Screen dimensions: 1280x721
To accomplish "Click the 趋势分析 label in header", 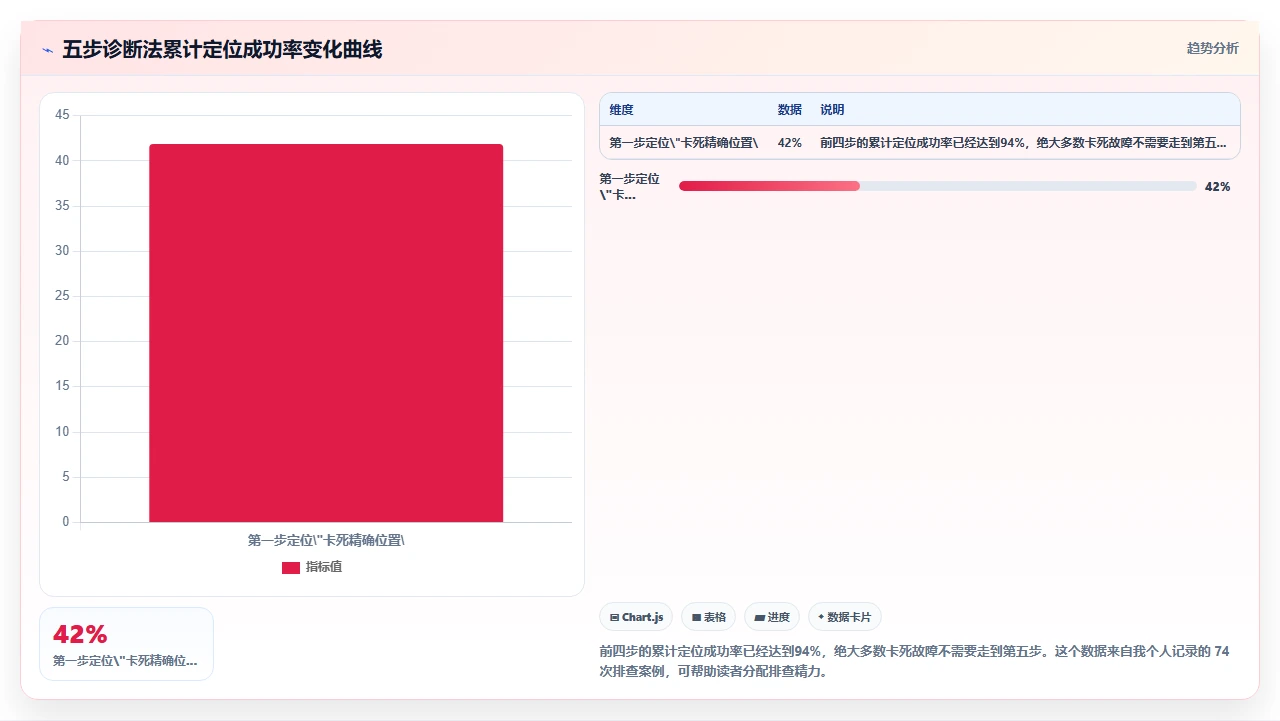I will (1212, 48).
